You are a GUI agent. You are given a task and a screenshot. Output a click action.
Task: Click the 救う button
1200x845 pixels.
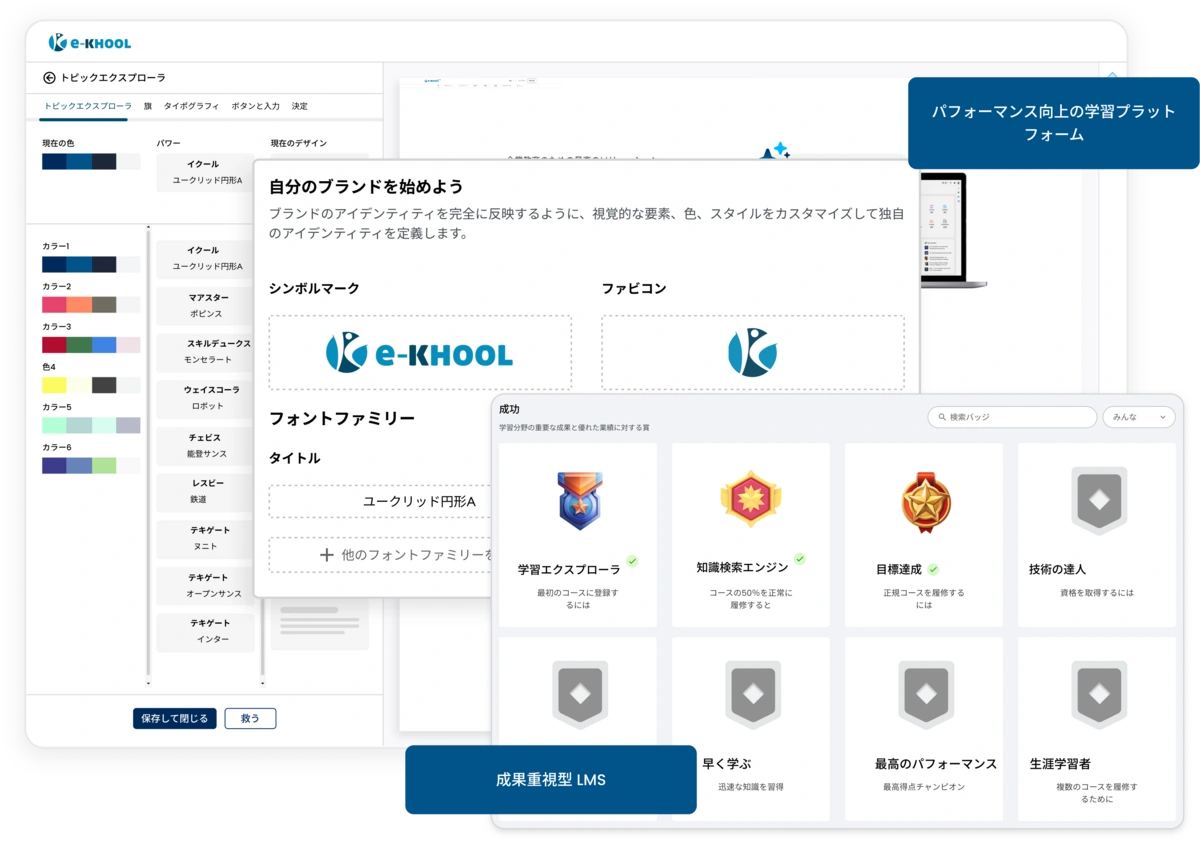click(250, 718)
